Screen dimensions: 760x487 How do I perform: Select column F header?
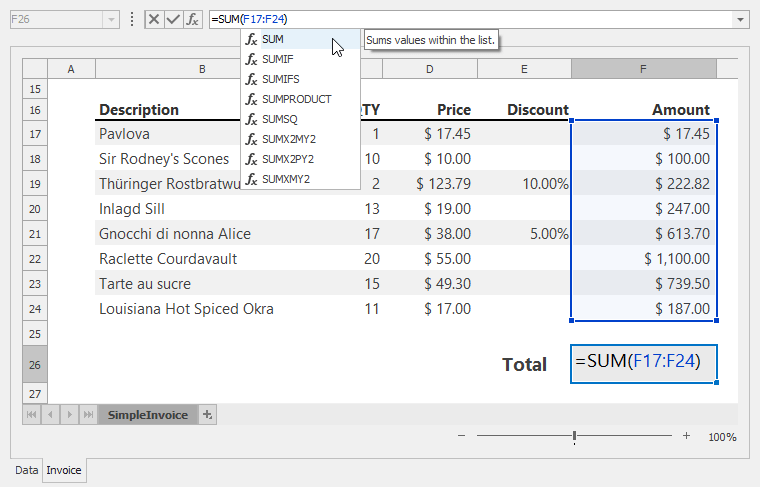point(643,68)
